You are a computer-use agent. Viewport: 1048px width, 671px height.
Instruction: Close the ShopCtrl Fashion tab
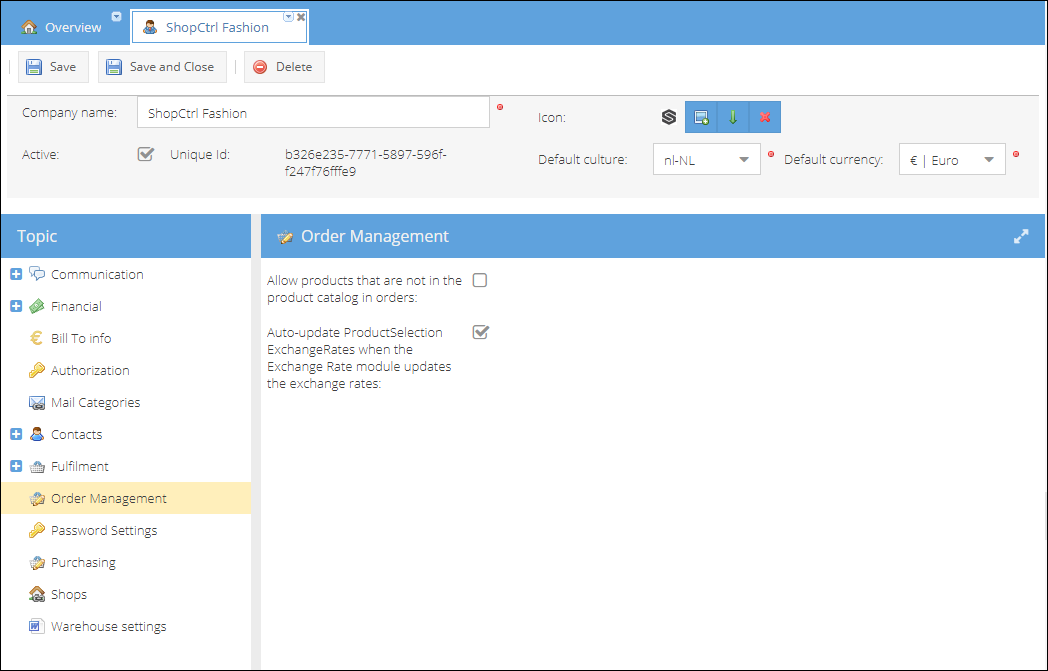301,17
